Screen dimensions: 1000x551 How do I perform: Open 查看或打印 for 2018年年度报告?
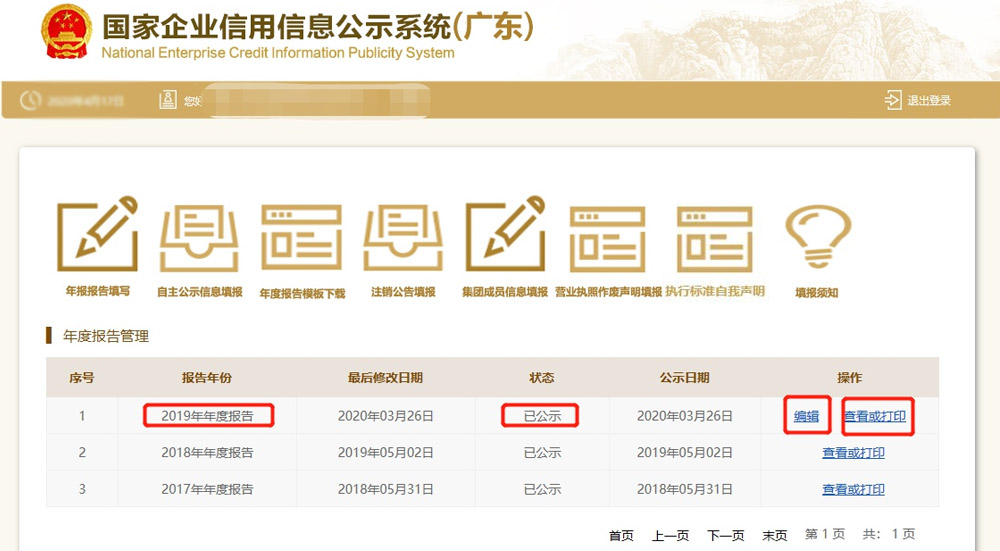point(853,453)
